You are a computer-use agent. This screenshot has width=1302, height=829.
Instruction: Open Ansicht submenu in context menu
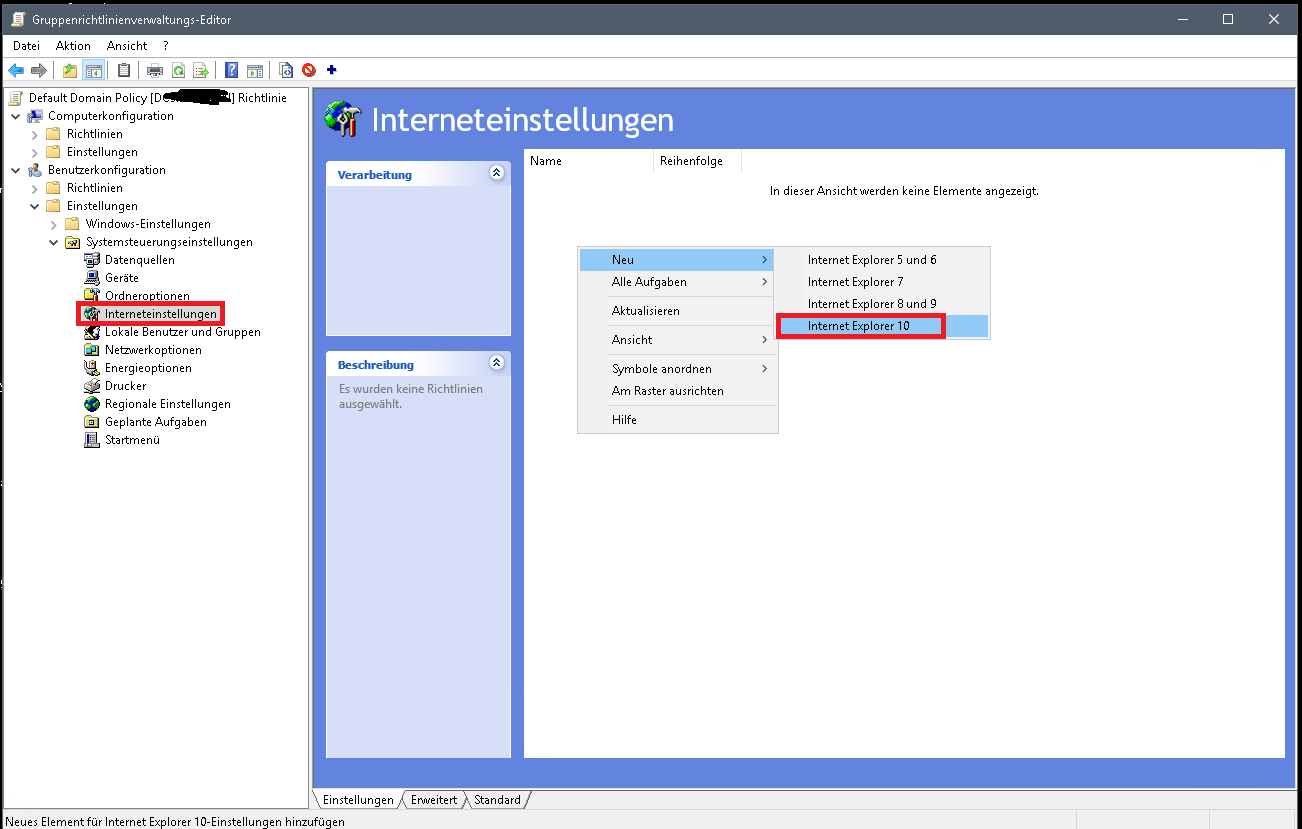point(678,340)
